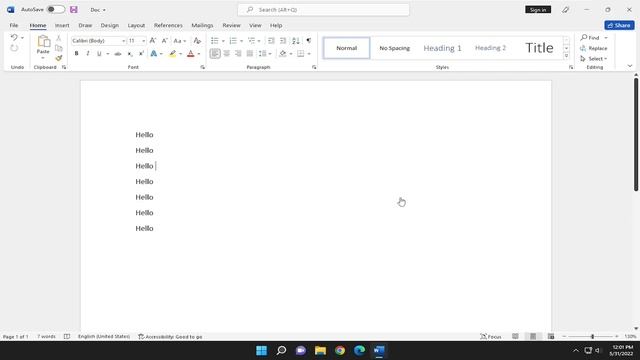Open Change Case dropdown

pyautogui.click(x=180, y=41)
